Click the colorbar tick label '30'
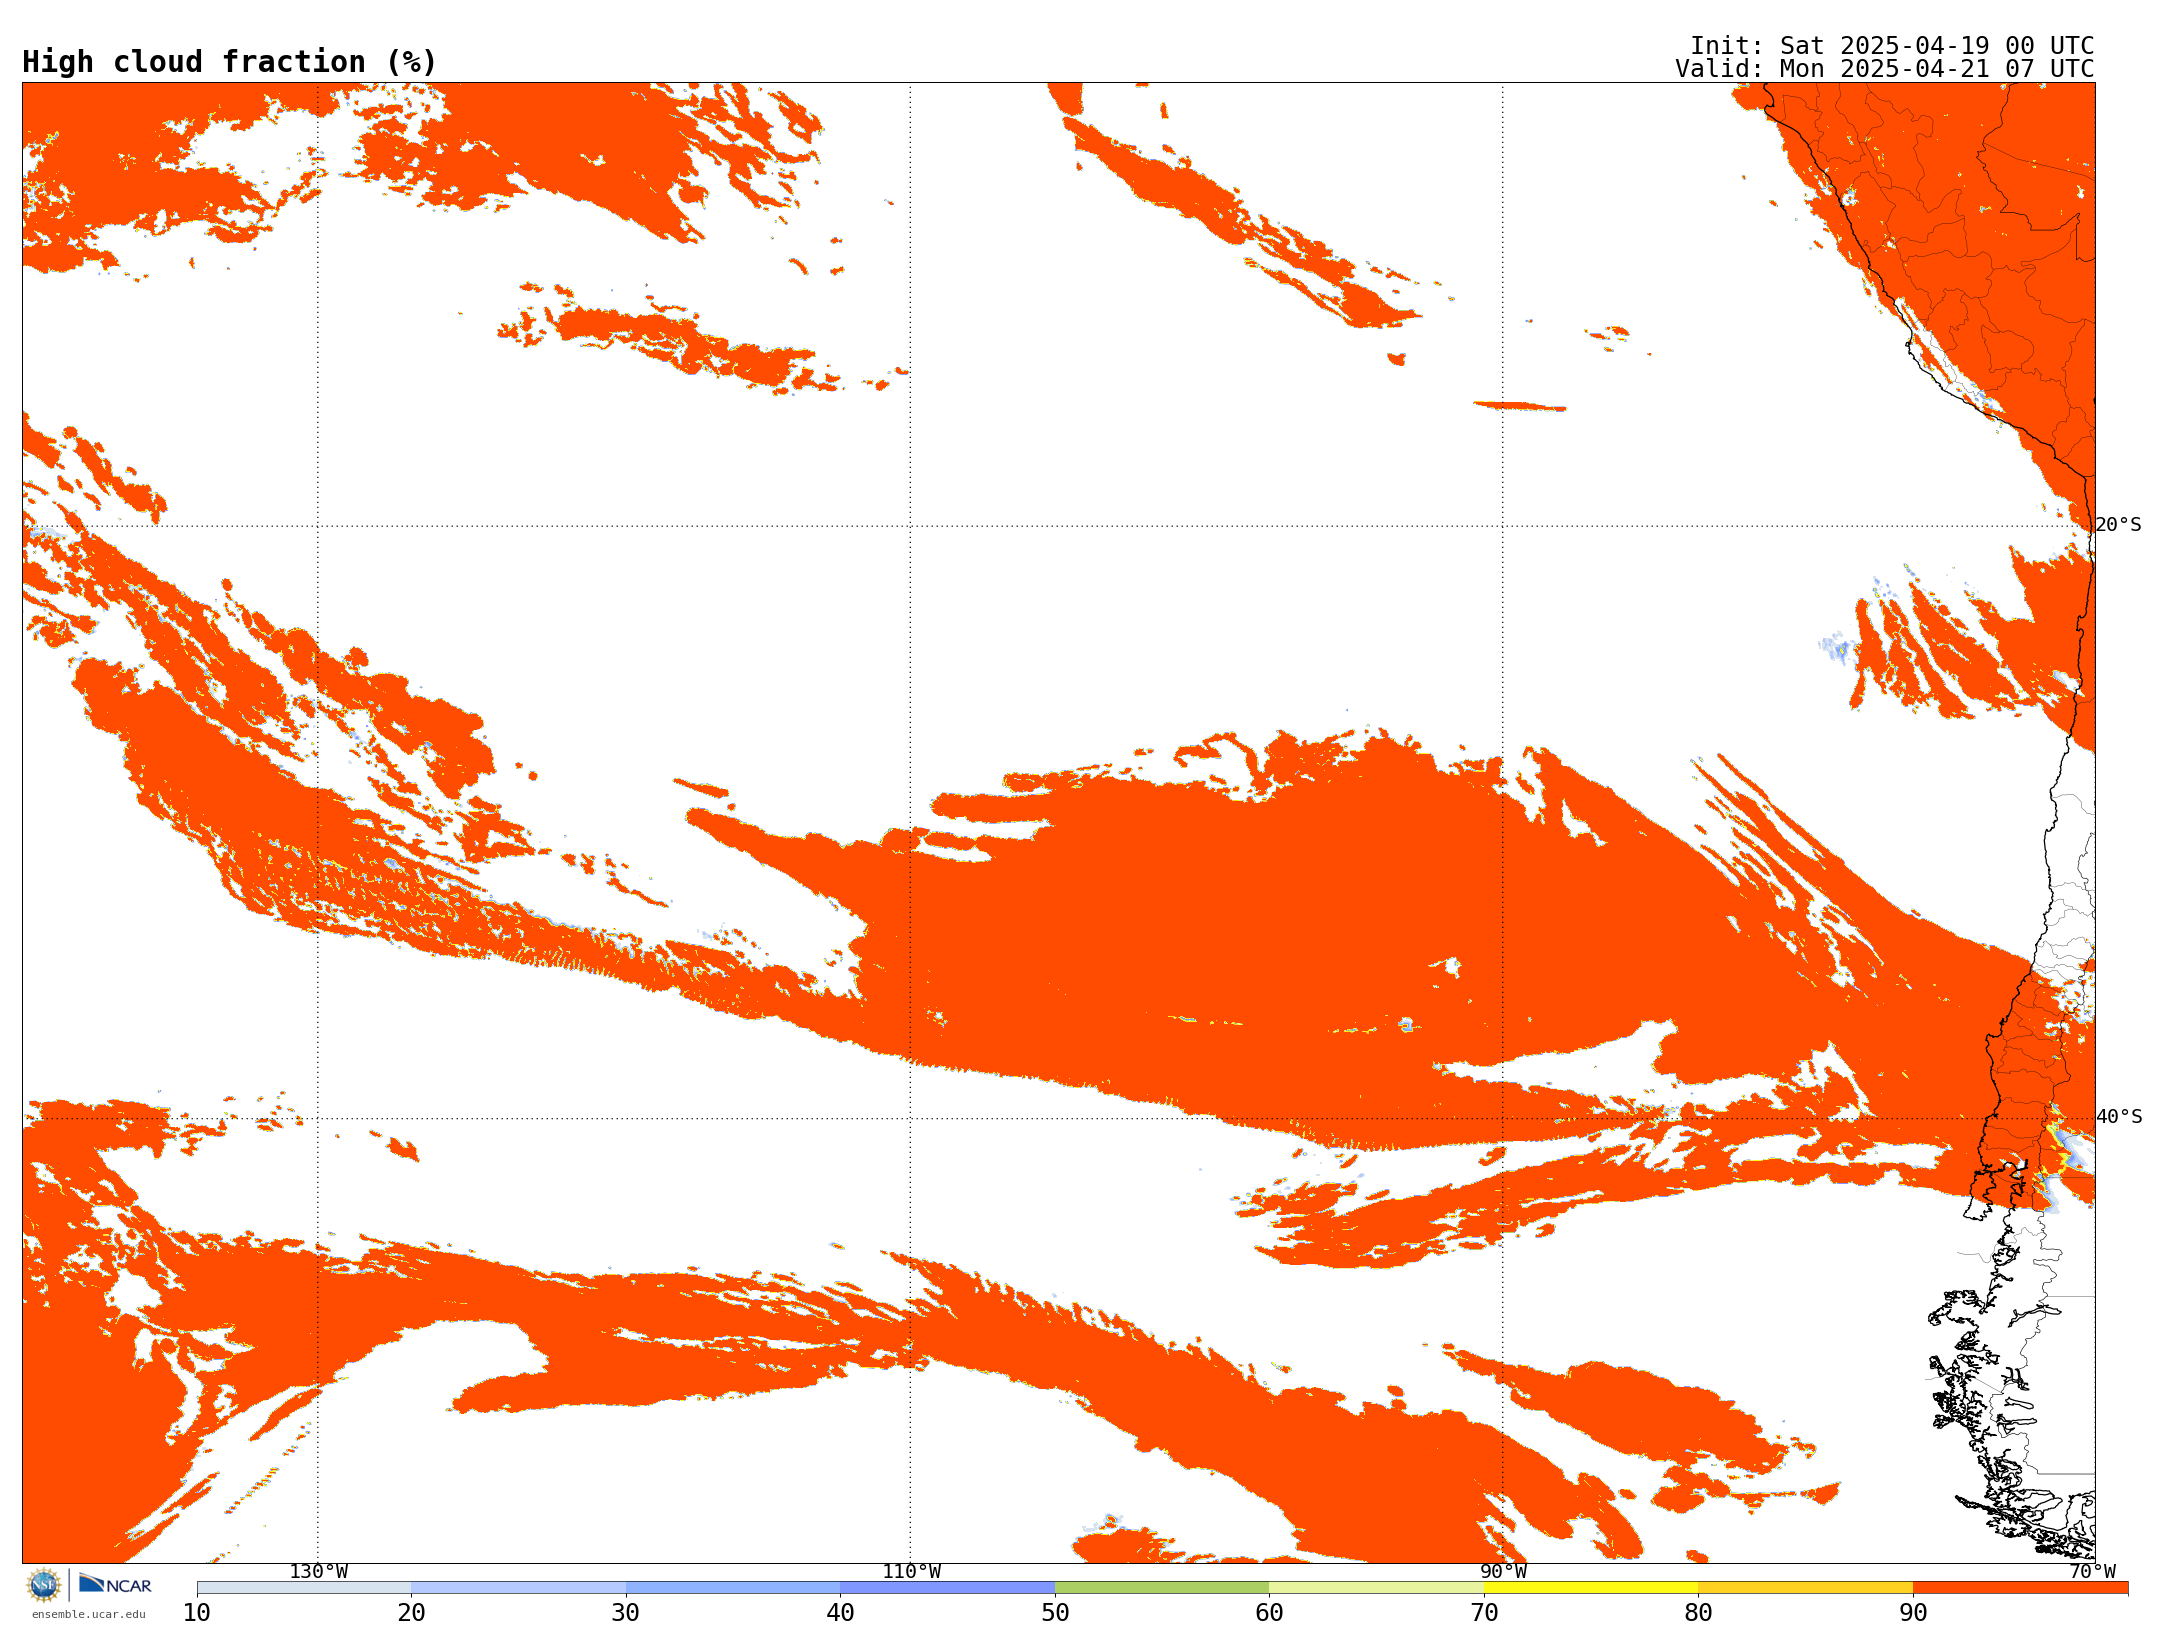Viewport: 2160px width, 1626px height. [626, 1612]
